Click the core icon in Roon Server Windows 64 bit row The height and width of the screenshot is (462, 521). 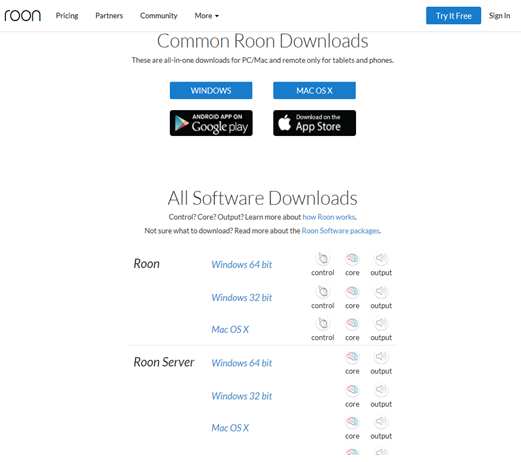[352, 357]
